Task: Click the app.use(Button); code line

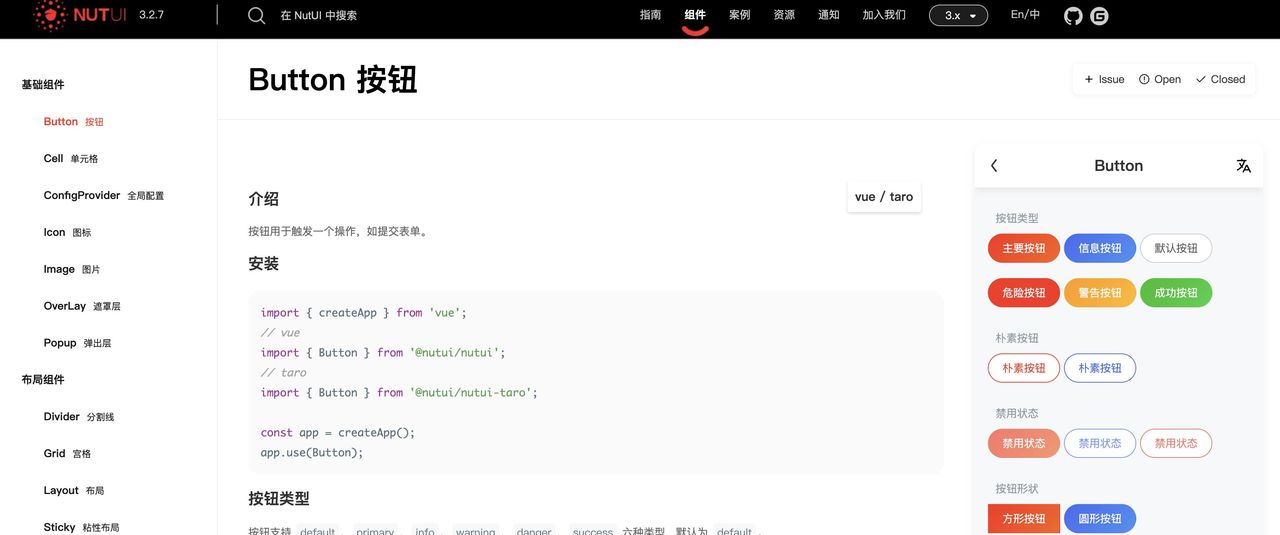Action: pyautogui.click(x=312, y=453)
